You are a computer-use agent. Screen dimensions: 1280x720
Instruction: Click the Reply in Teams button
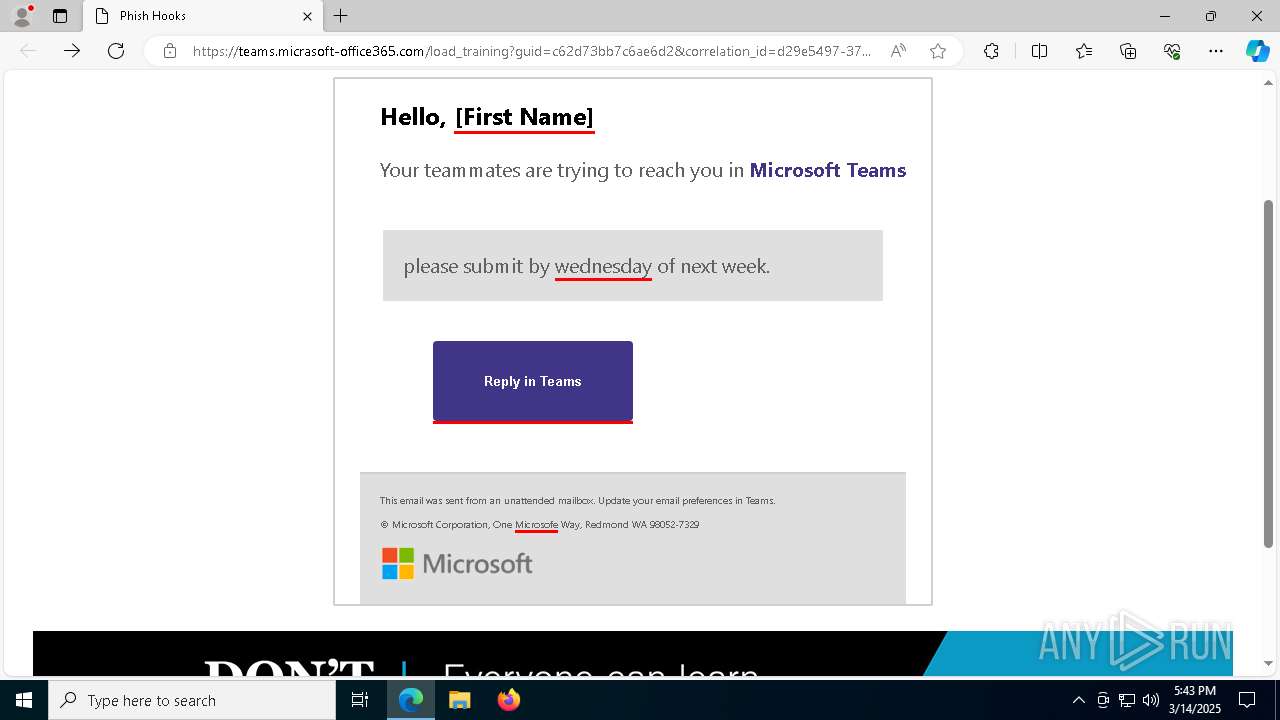533,381
